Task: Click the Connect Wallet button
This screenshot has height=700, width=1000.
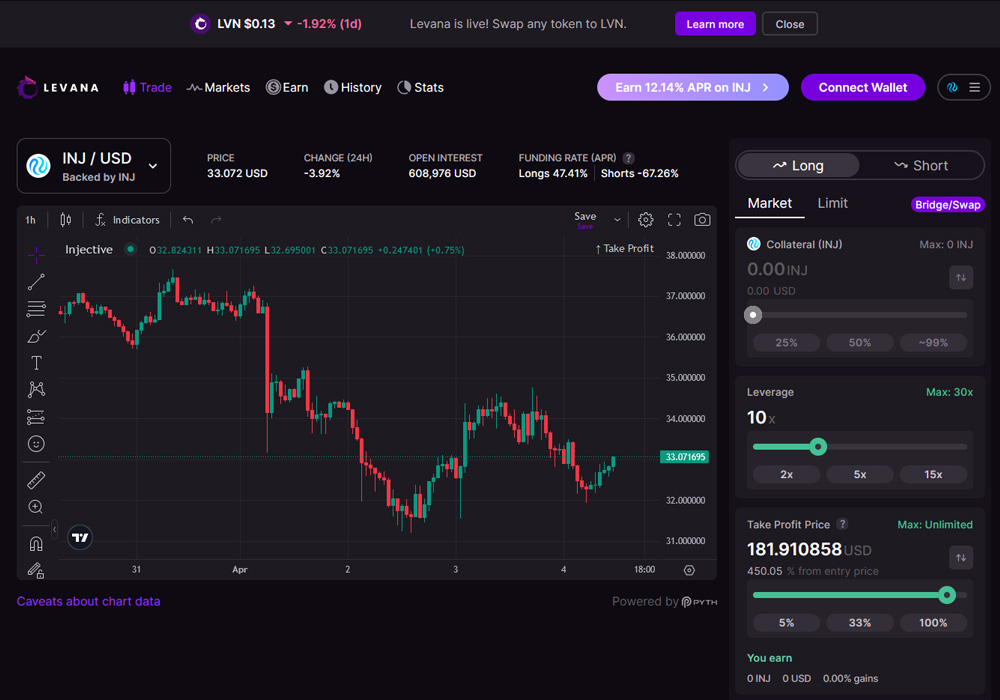Action: (862, 87)
